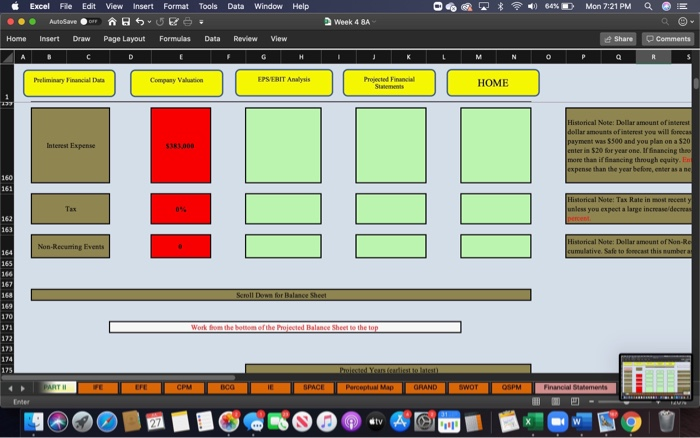Image resolution: width=700 pixels, height=438 pixels.
Task: Open the Perceptual Map sheet tab
Action: [370, 388]
